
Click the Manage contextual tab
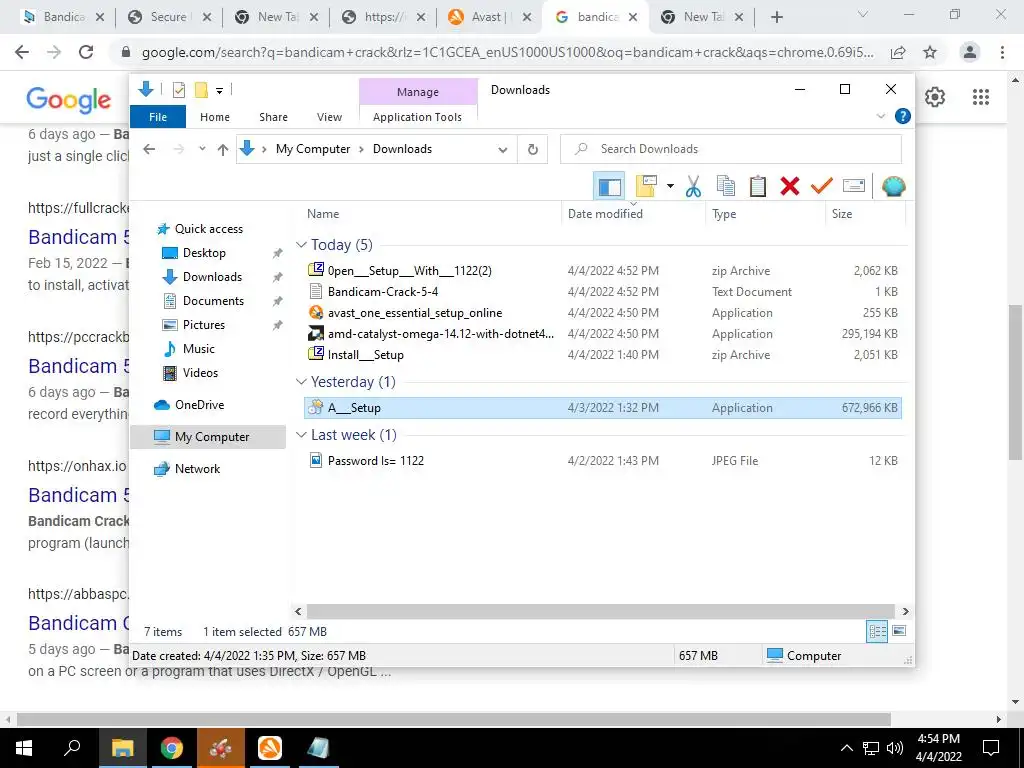pyautogui.click(x=418, y=92)
